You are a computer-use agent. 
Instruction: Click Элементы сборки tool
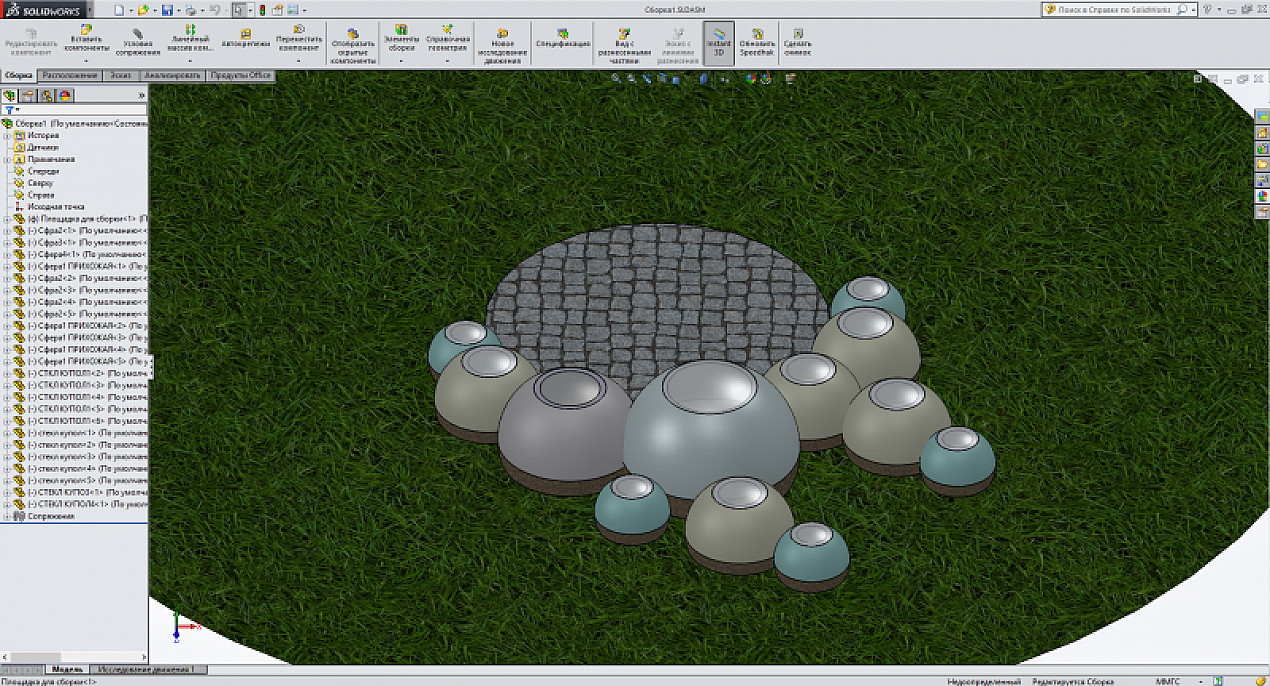click(x=401, y=39)
